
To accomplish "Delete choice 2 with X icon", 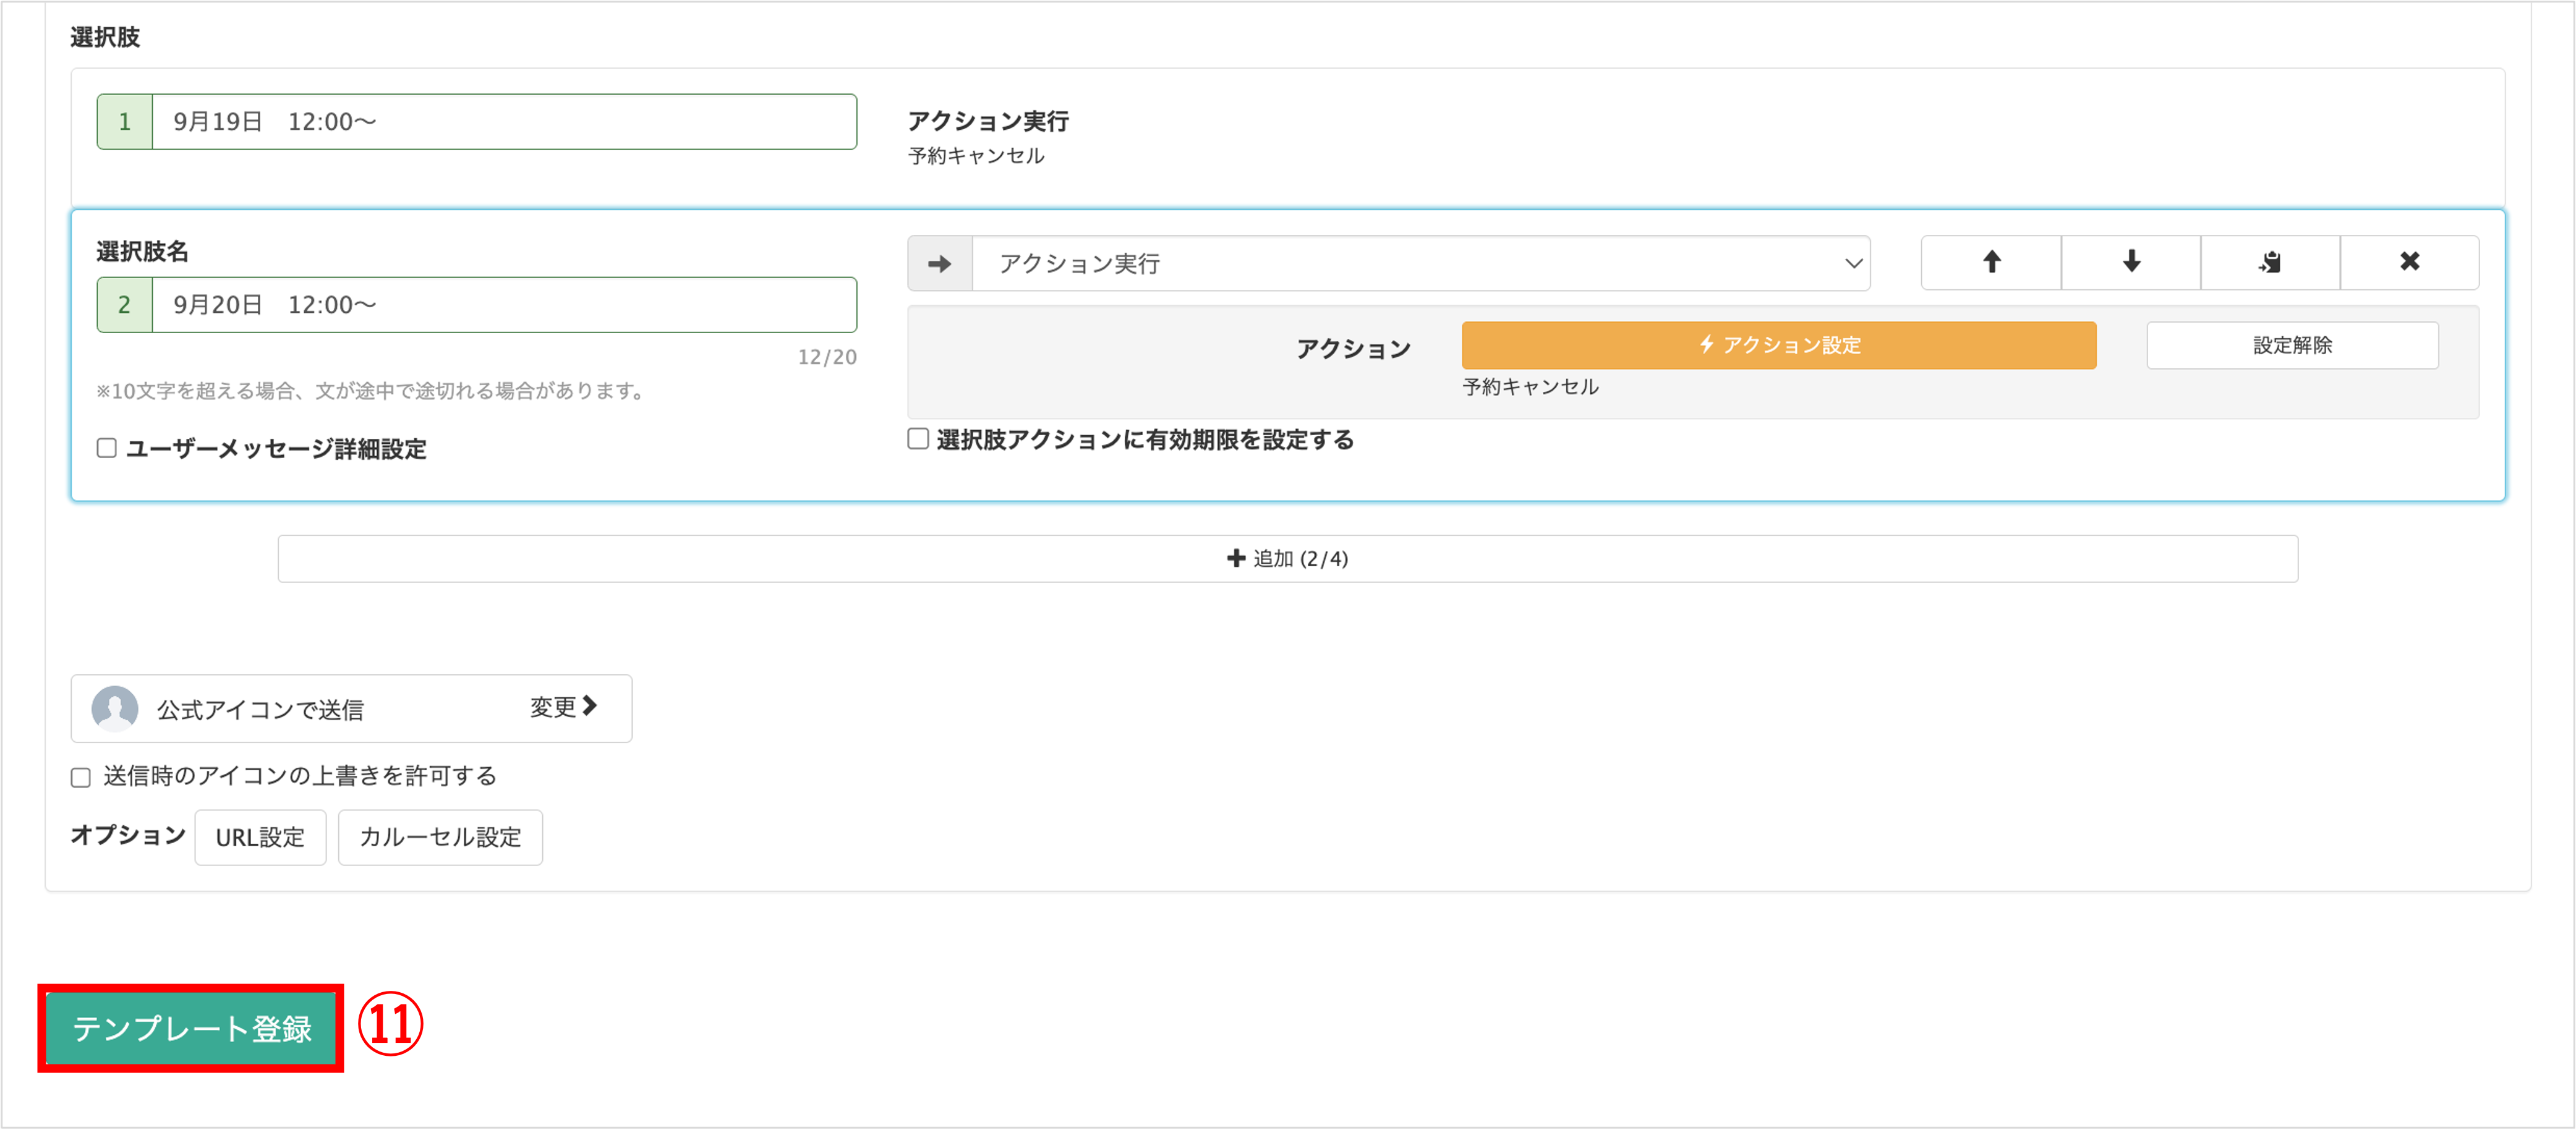I will click(x=2409, y=262).
